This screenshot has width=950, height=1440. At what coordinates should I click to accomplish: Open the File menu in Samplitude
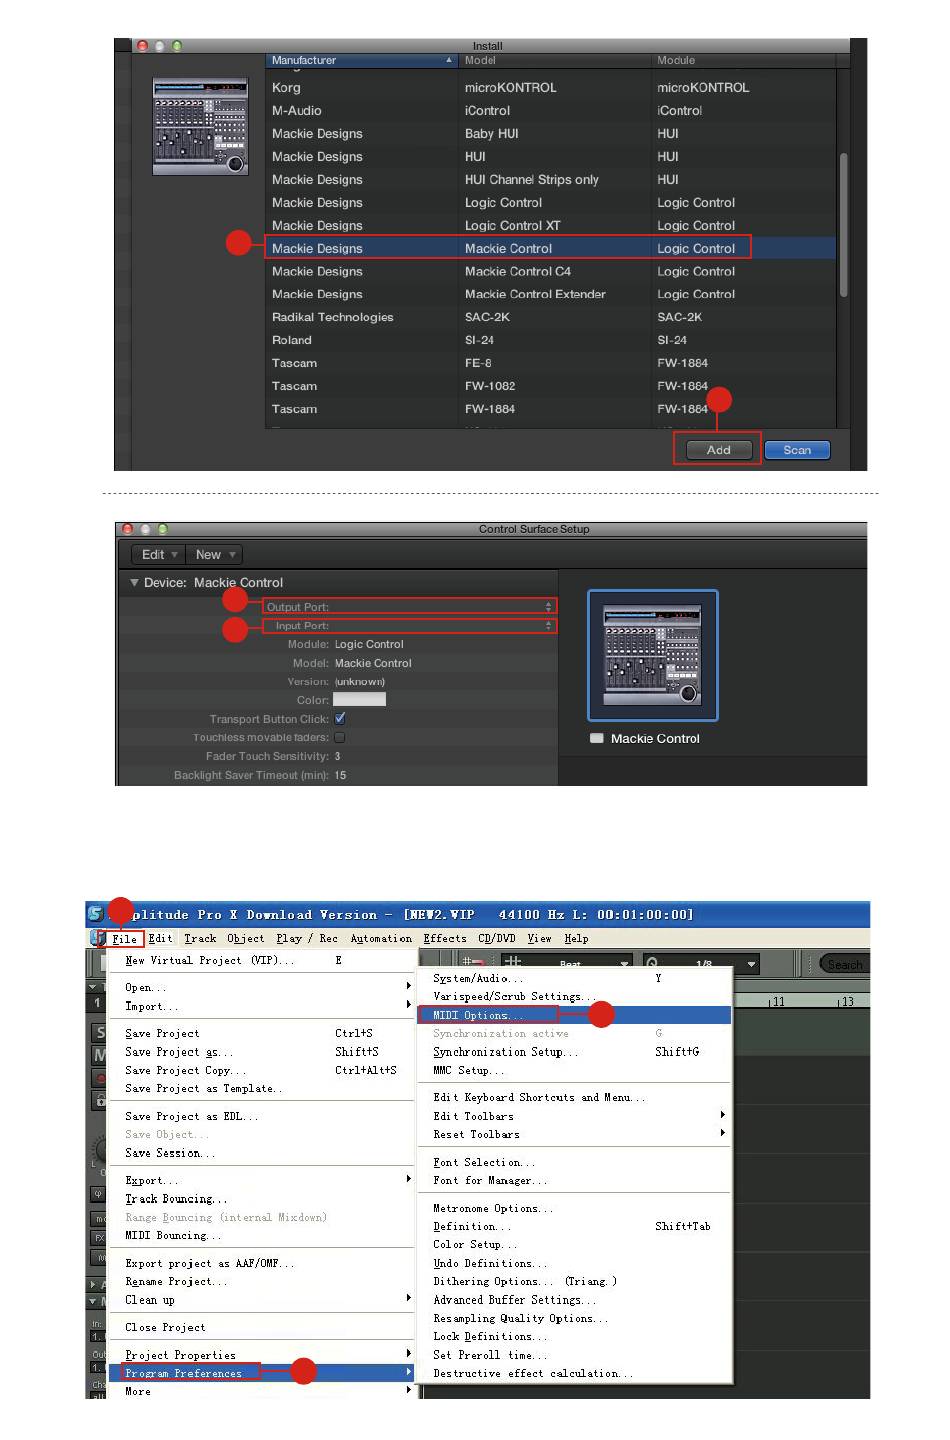coord(125,939)
